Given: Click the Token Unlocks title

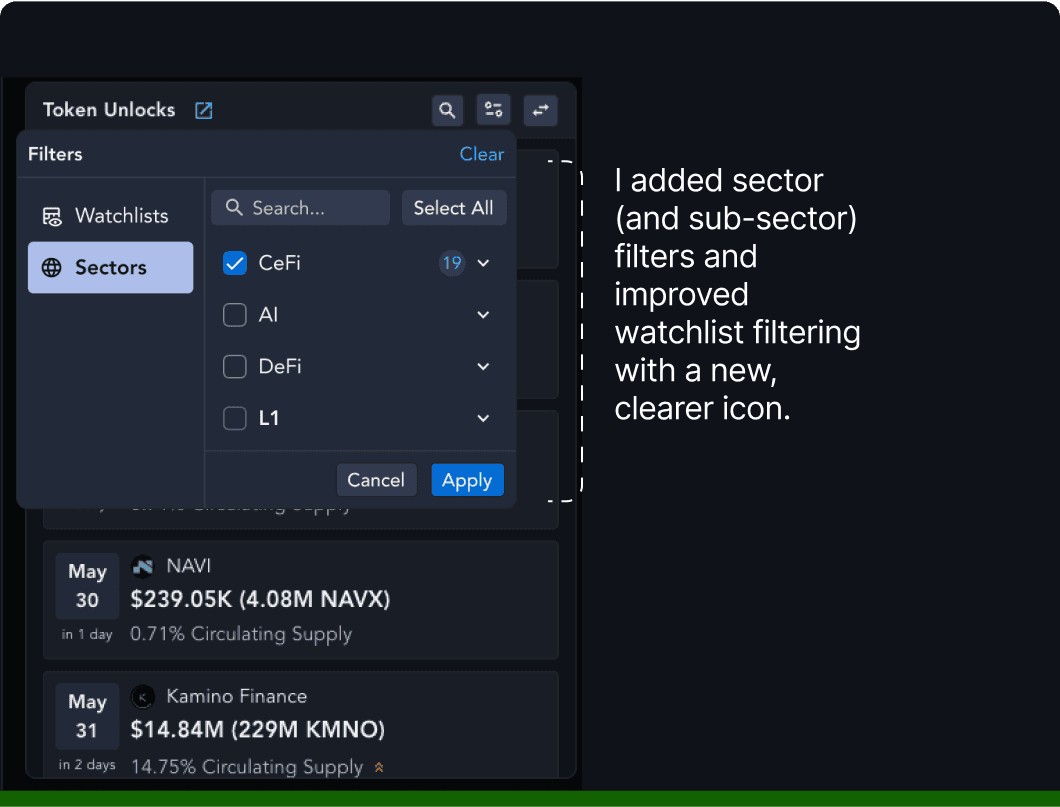Looking at the screenshot, I should pyautogui.click(x=109, y=110).
